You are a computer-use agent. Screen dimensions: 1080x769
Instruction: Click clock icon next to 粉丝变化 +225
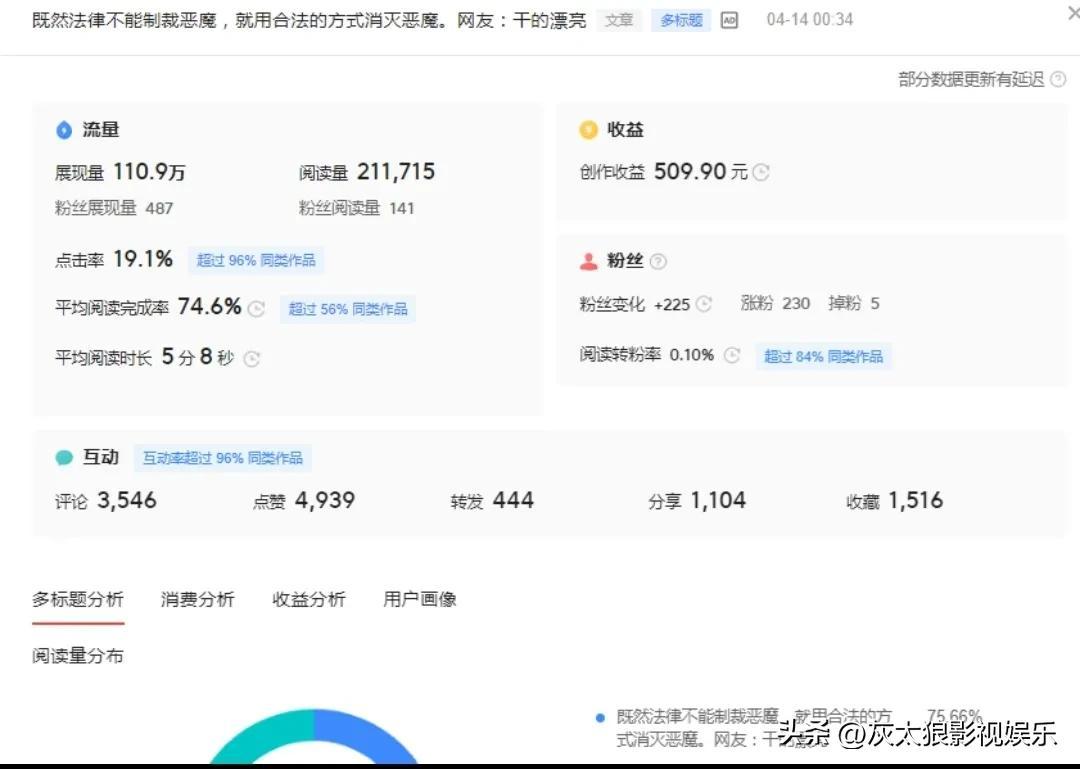[x=704, y=304]
